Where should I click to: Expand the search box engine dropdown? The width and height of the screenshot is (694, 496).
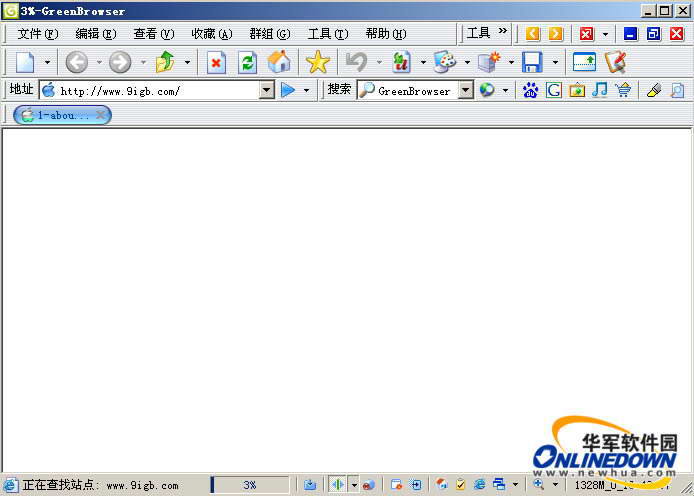coord(465,90)
